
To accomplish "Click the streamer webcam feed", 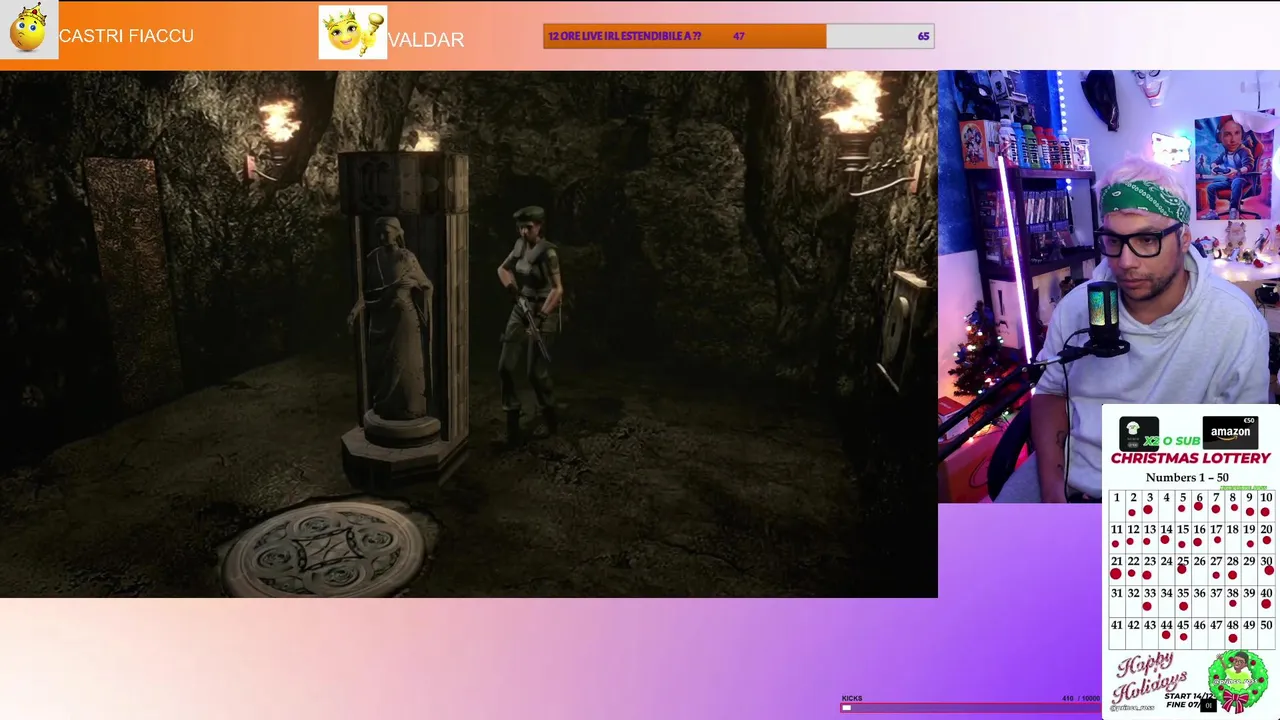I will pos(1109,286).
